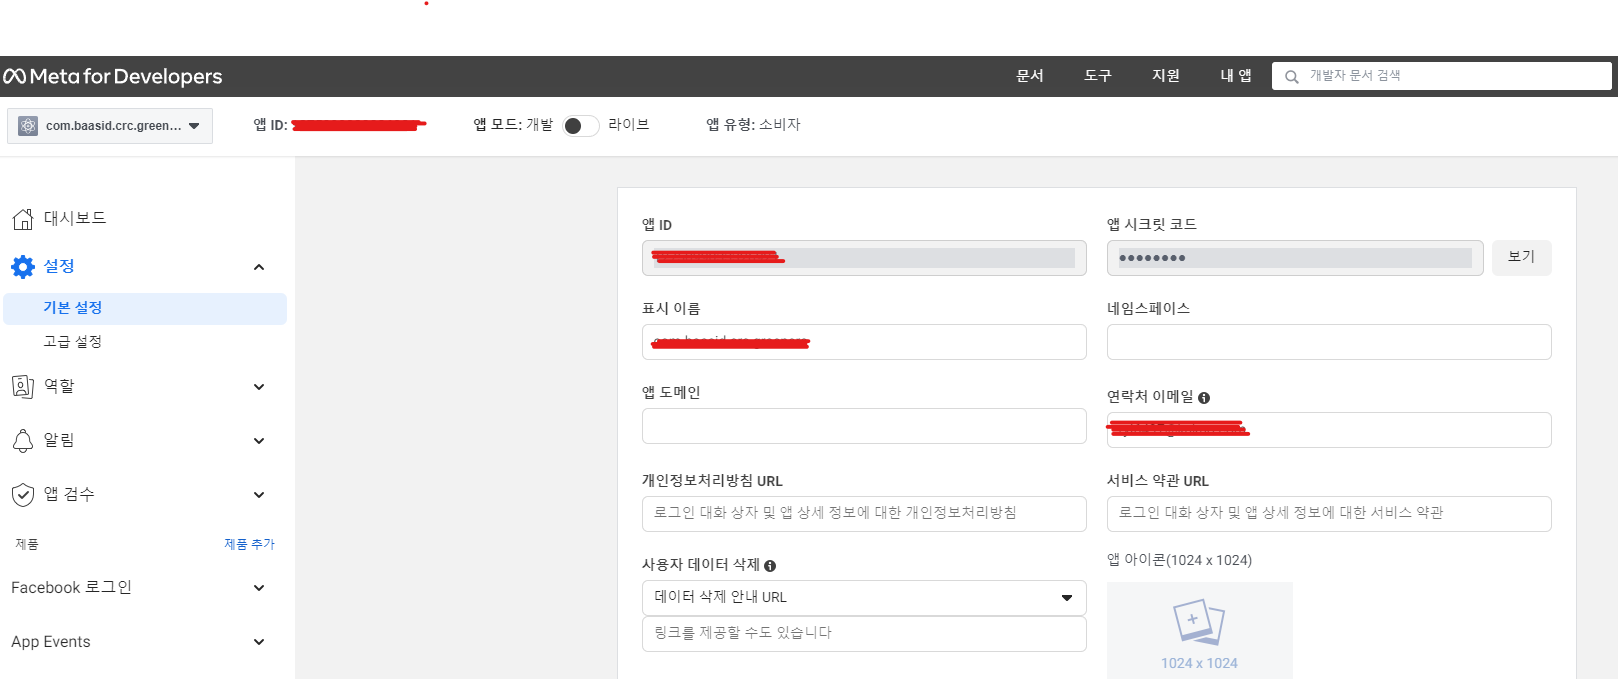Select 기본 설정 in the sidebar
Image resolution: width=1618 pixels, height=679 pixels.
(145, 308)
